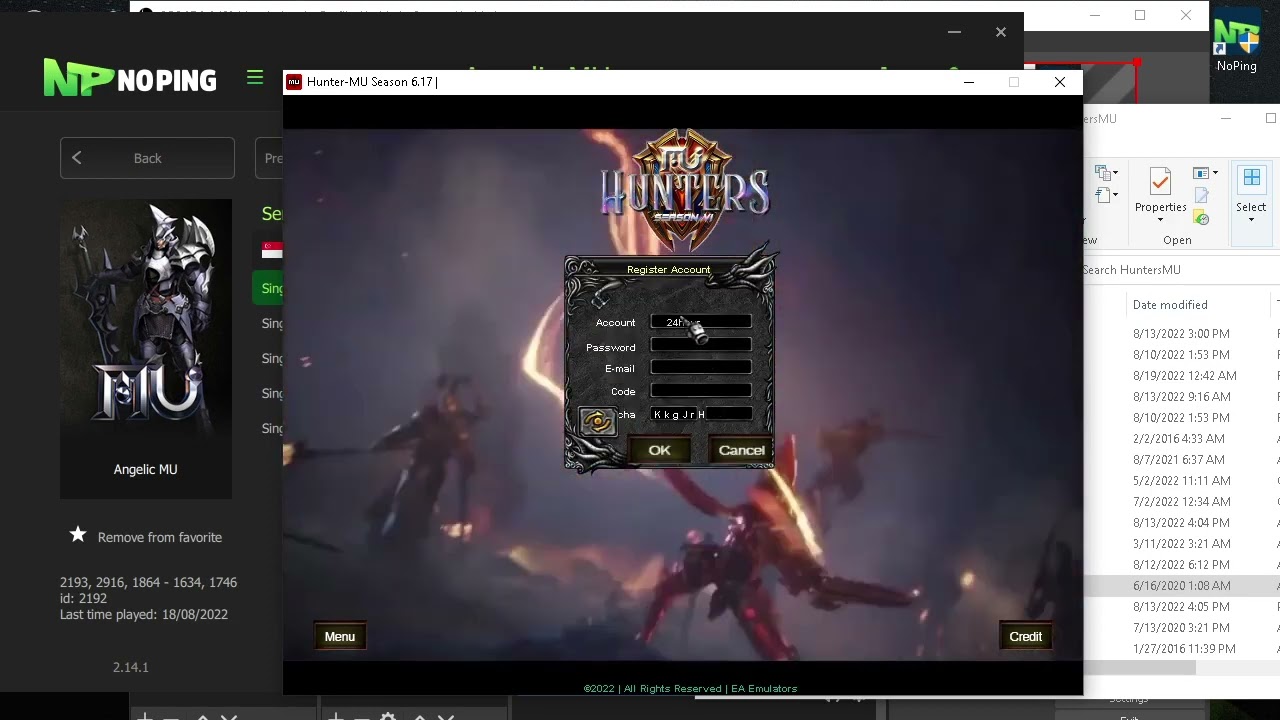Go Back in NoPing
1280x720 pixels.
click(x=147, y=158)
